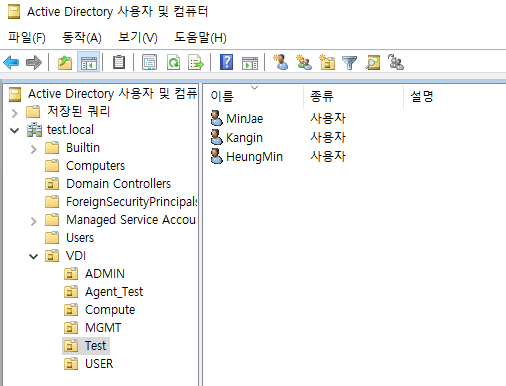Click the Filter funnel toolbar icon
This screenshot has width=506, height=386.
[x=350, y=62]
